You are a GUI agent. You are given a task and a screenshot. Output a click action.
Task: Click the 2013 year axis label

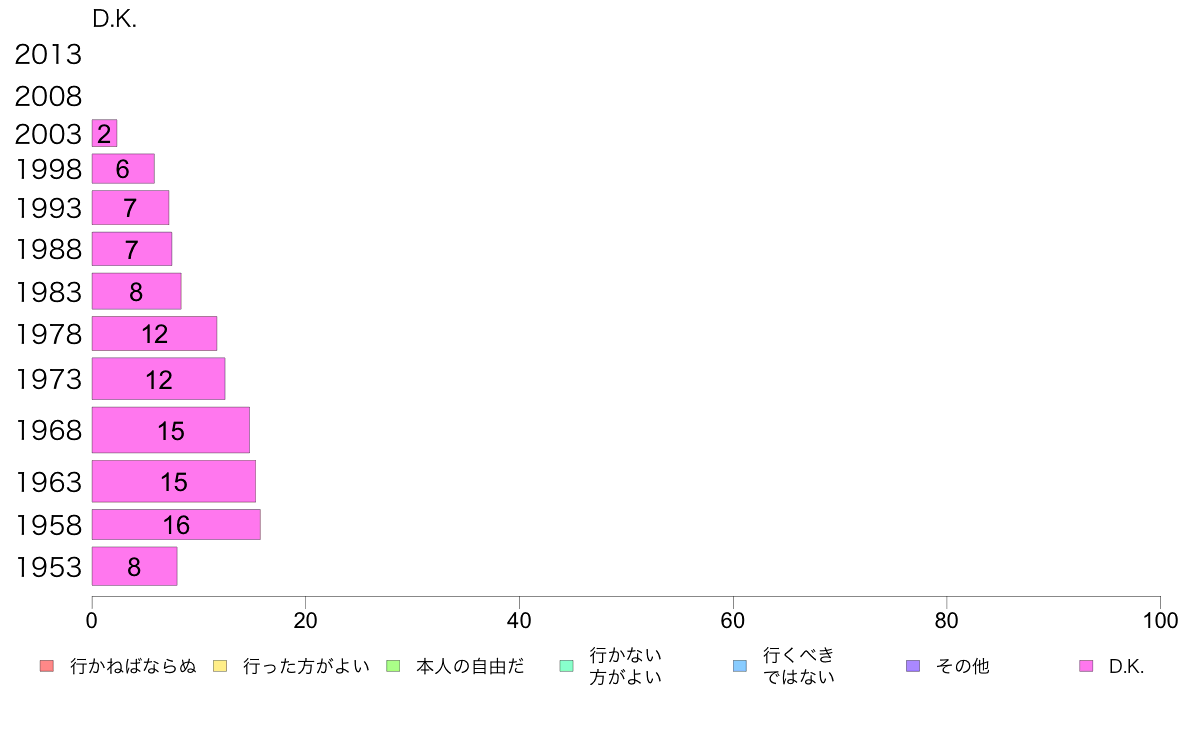click(48, 55)
